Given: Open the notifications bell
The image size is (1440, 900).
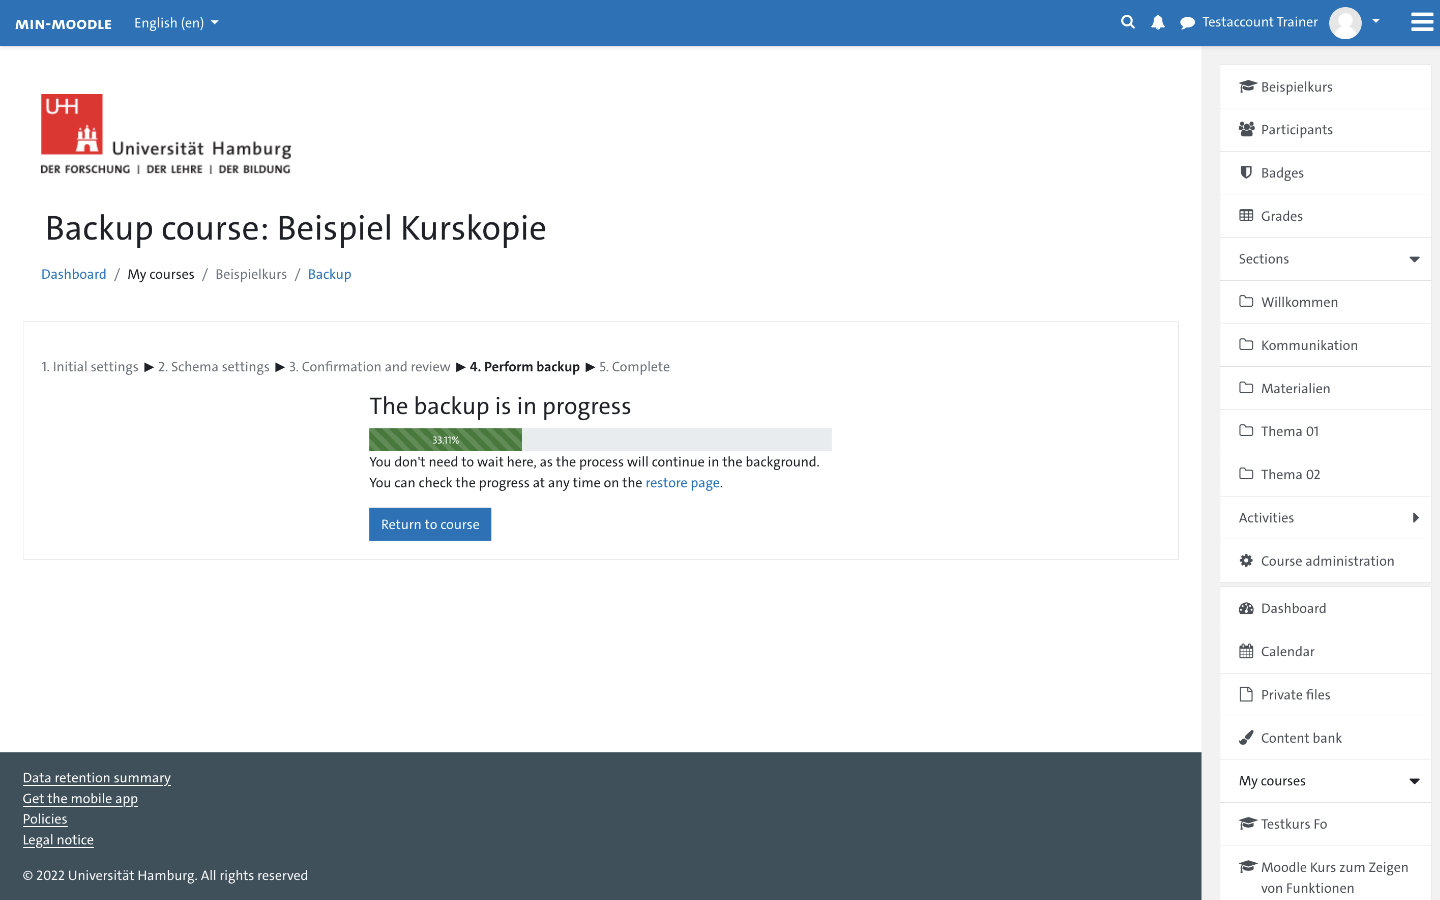Looking at the screenshot, I should [x=1158, y=22].
